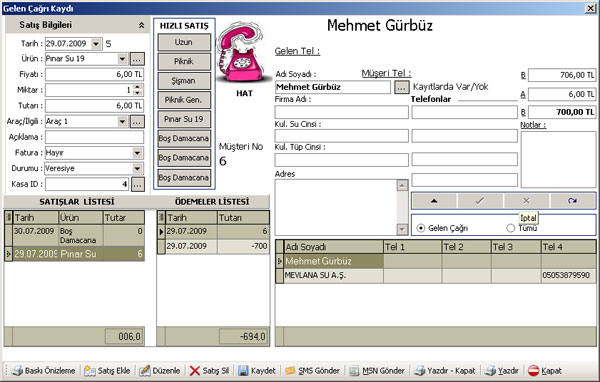
Task: Collapse the Satış Bilgileri panel
Action: tap(141, 25)
